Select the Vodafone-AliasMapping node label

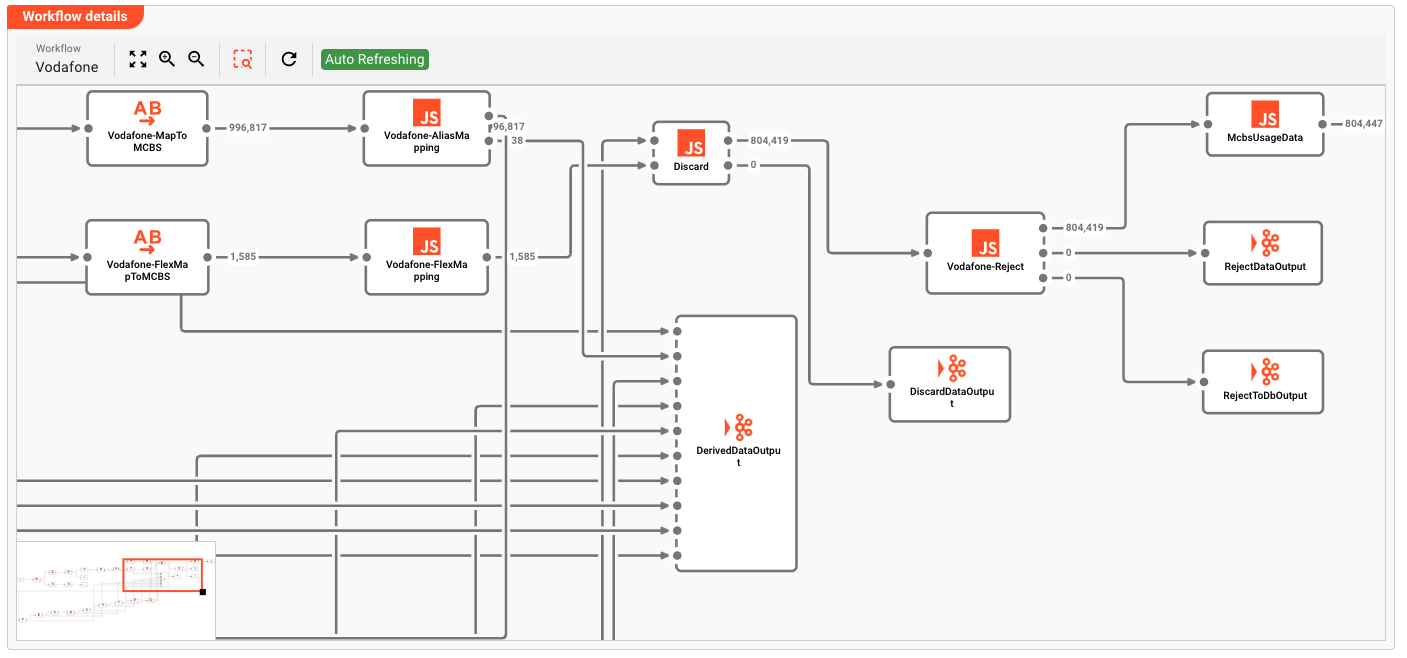coord(427,140)
